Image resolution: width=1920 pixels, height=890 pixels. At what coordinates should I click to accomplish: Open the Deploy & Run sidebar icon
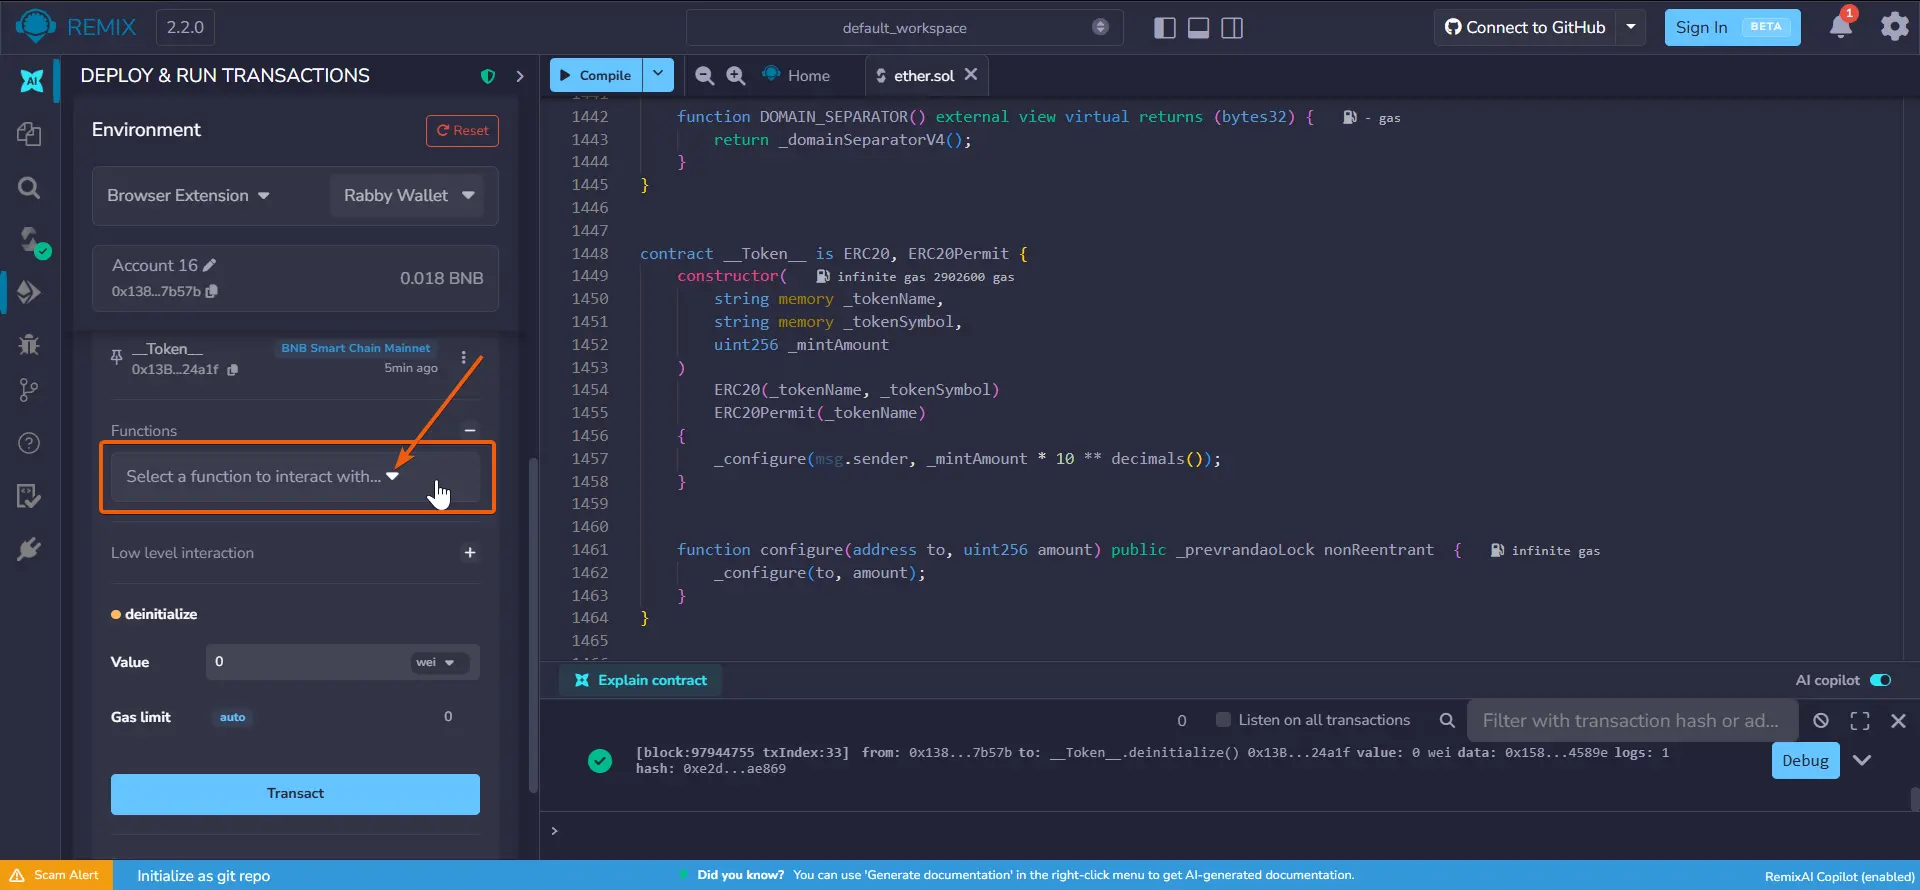(29, 292)
